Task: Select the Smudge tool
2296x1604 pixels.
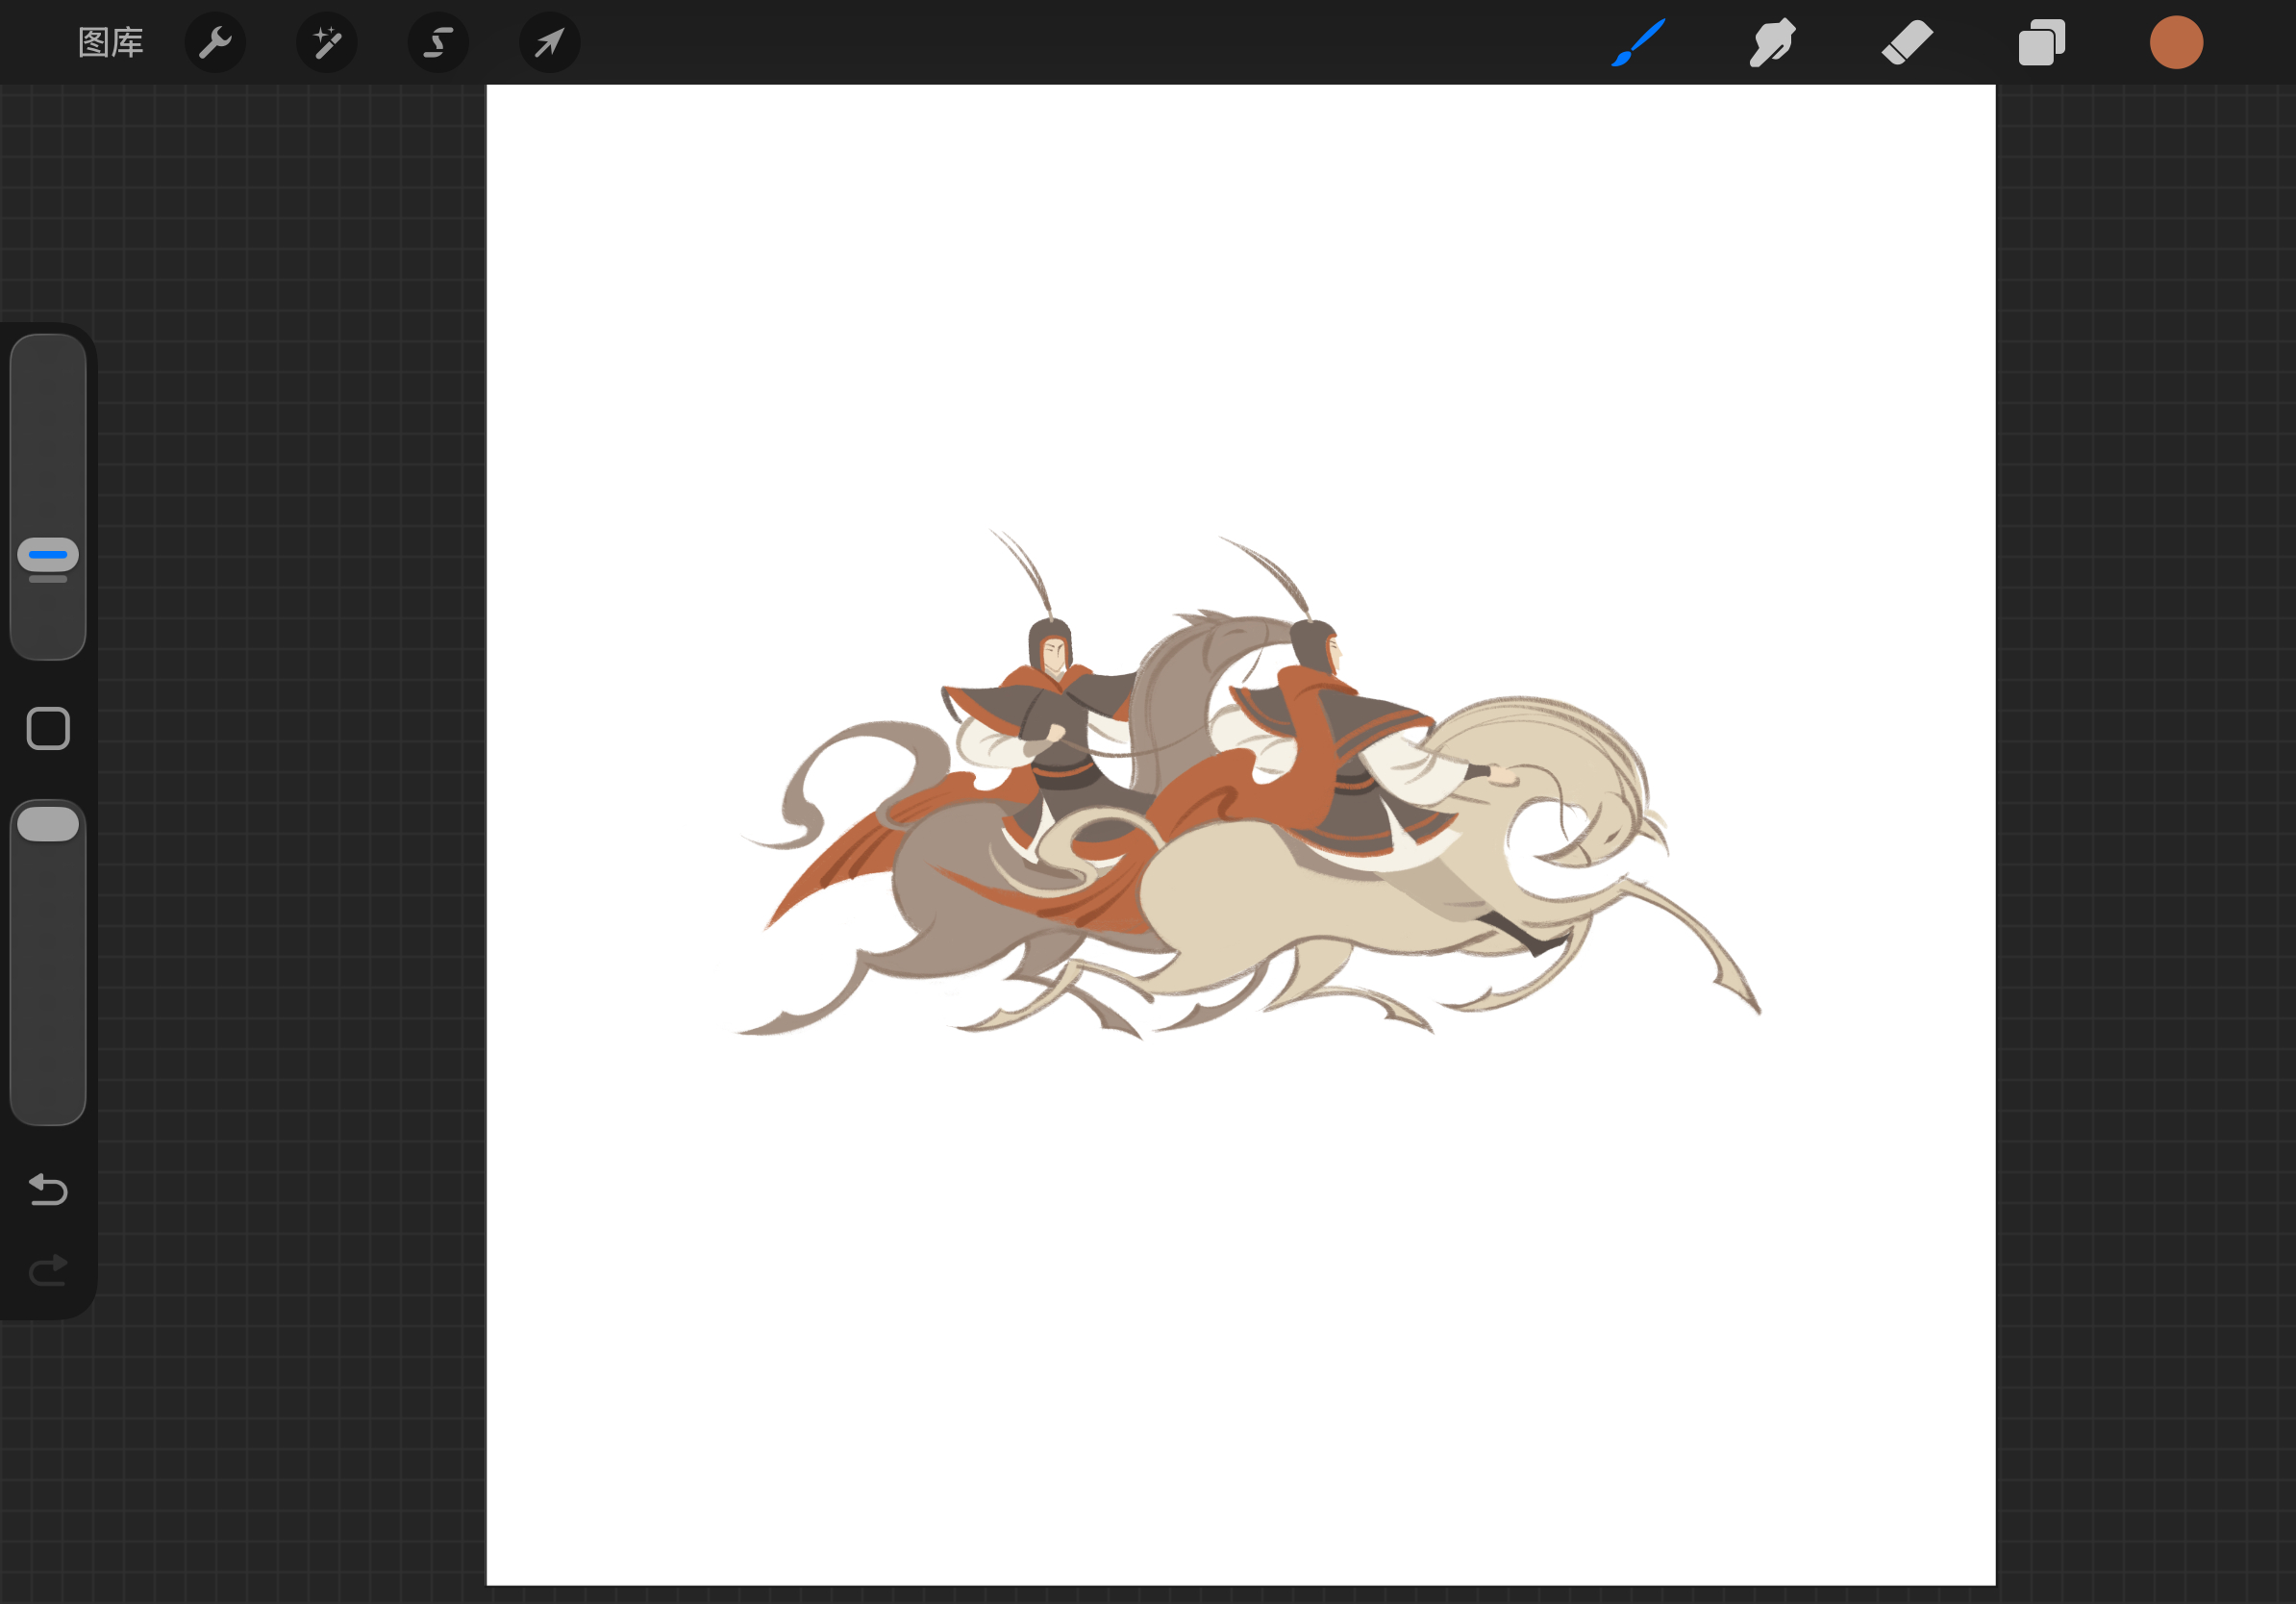Action: click(1772, 43)
